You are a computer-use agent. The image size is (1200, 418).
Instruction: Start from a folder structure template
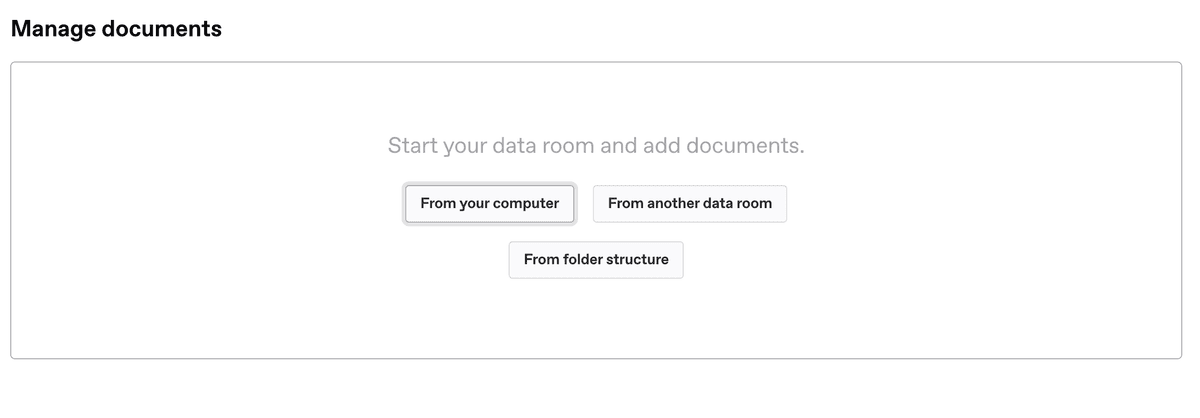(x=595, y=260)
